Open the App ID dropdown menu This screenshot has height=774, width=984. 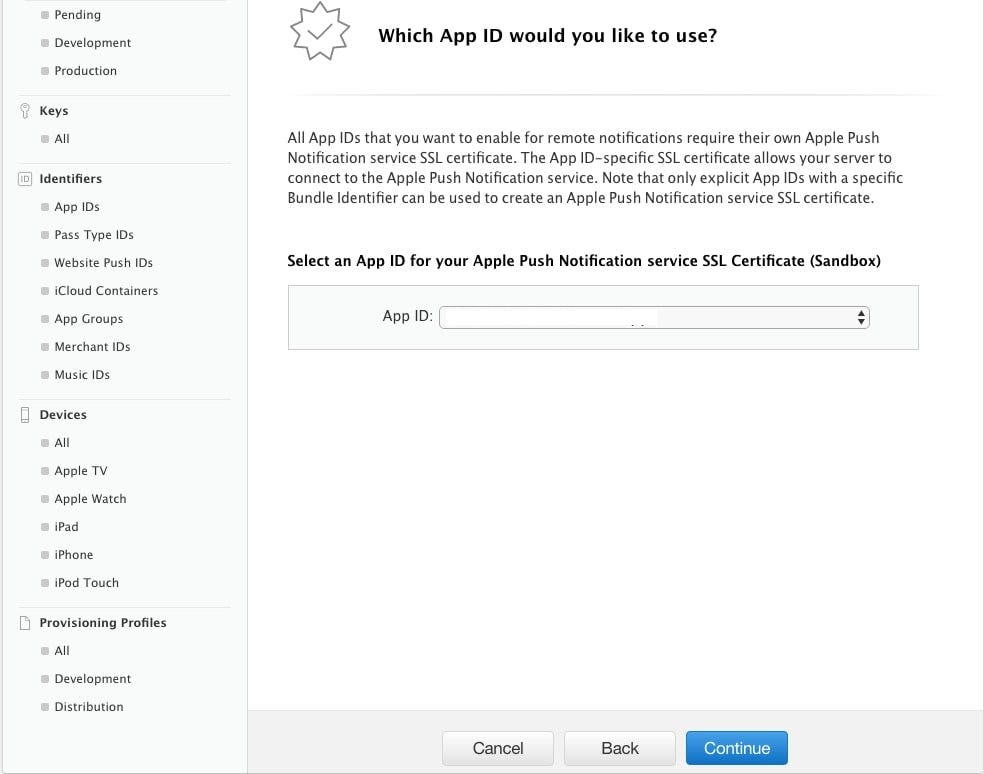pyautogui.click(x=654, y=318)
